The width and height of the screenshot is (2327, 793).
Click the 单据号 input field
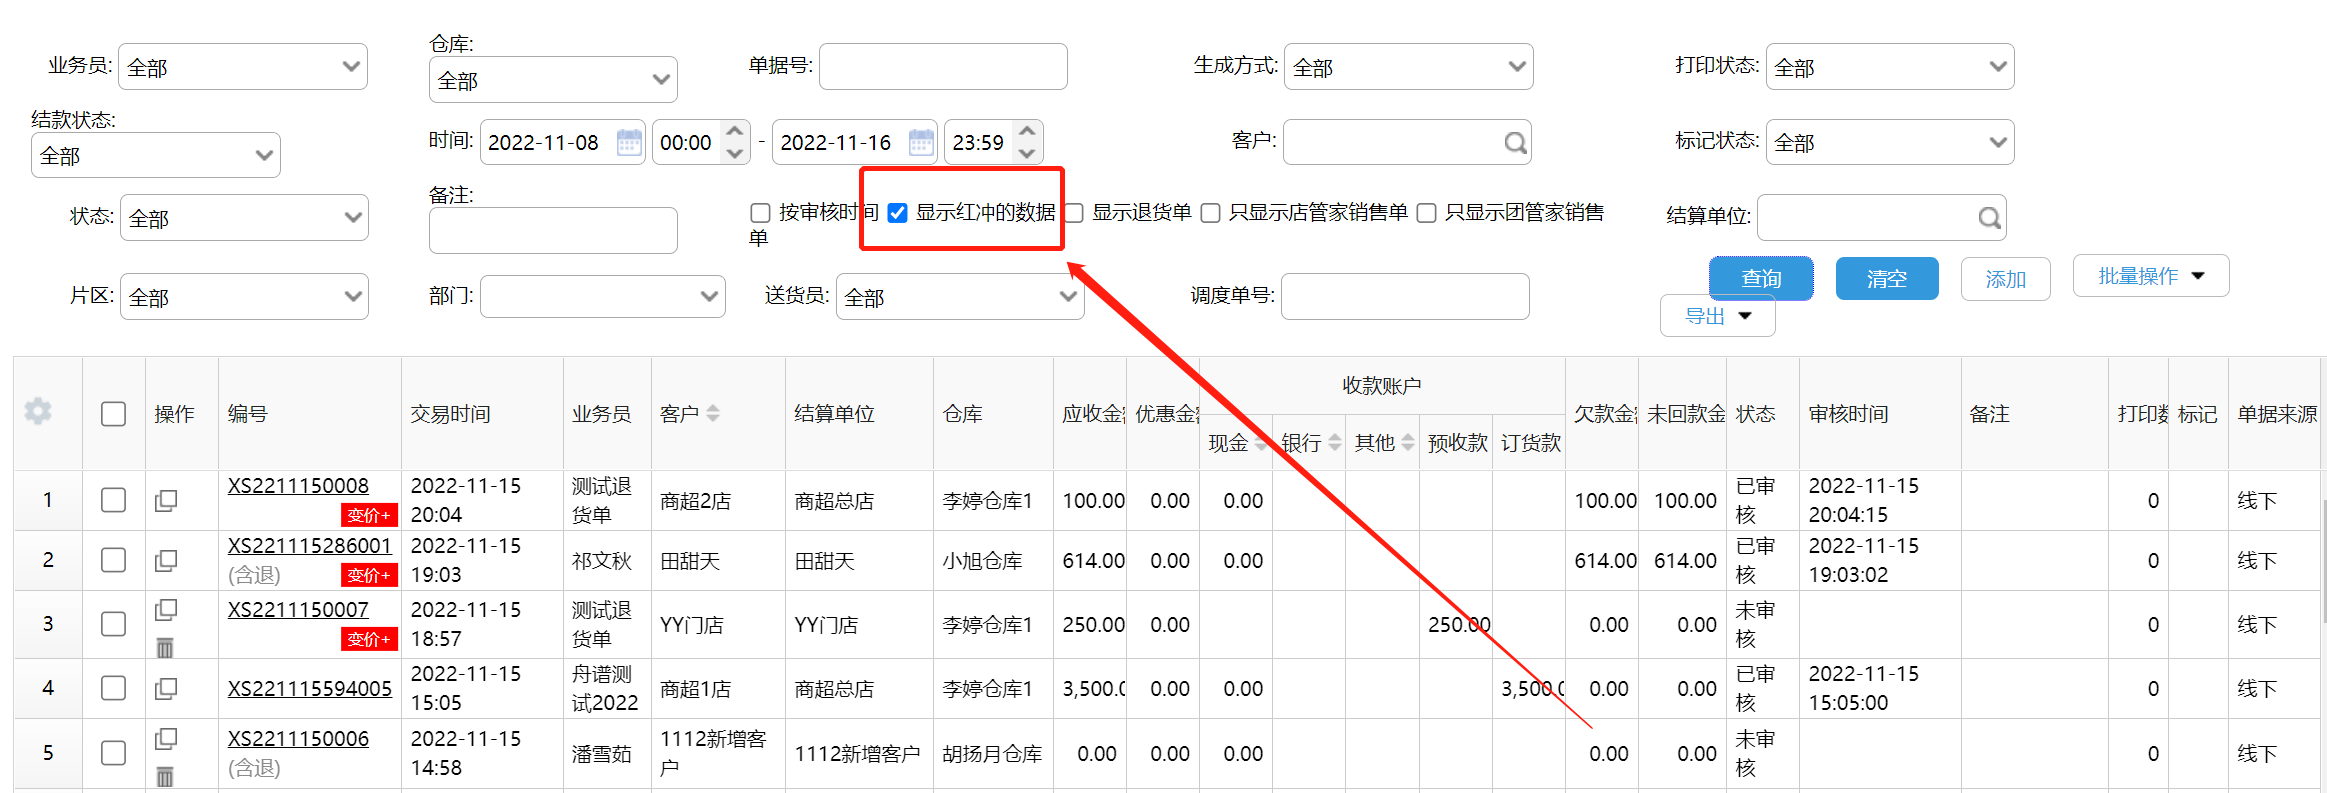click(943, 67)
